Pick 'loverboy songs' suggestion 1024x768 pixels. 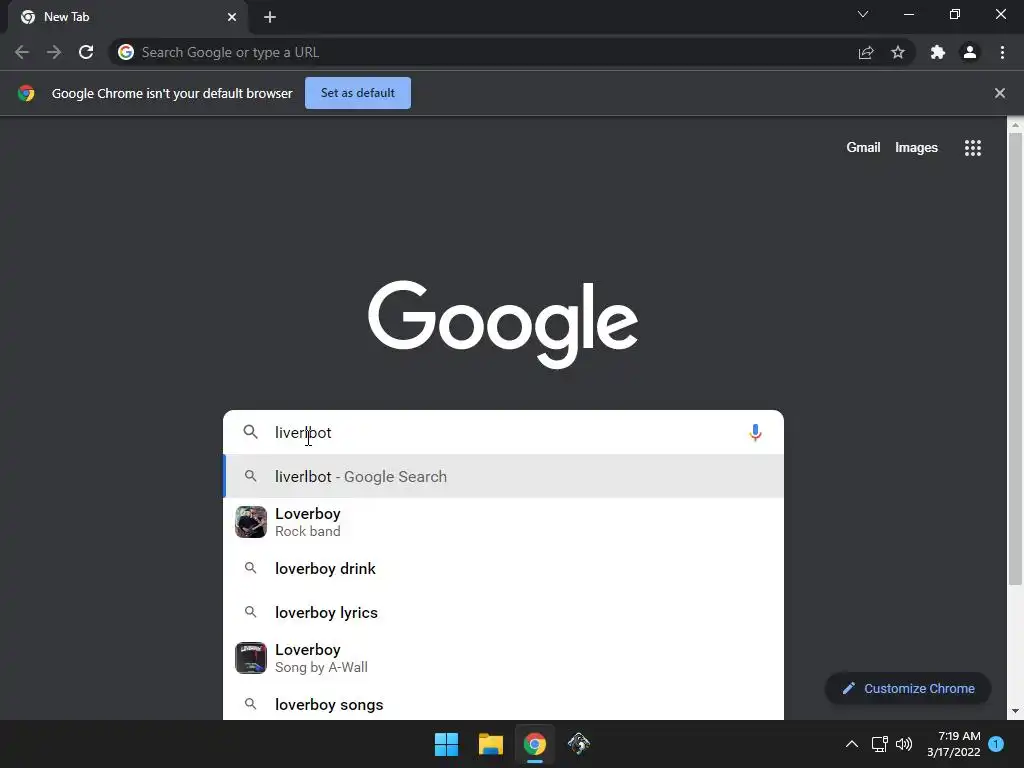(x=503, y=704)
